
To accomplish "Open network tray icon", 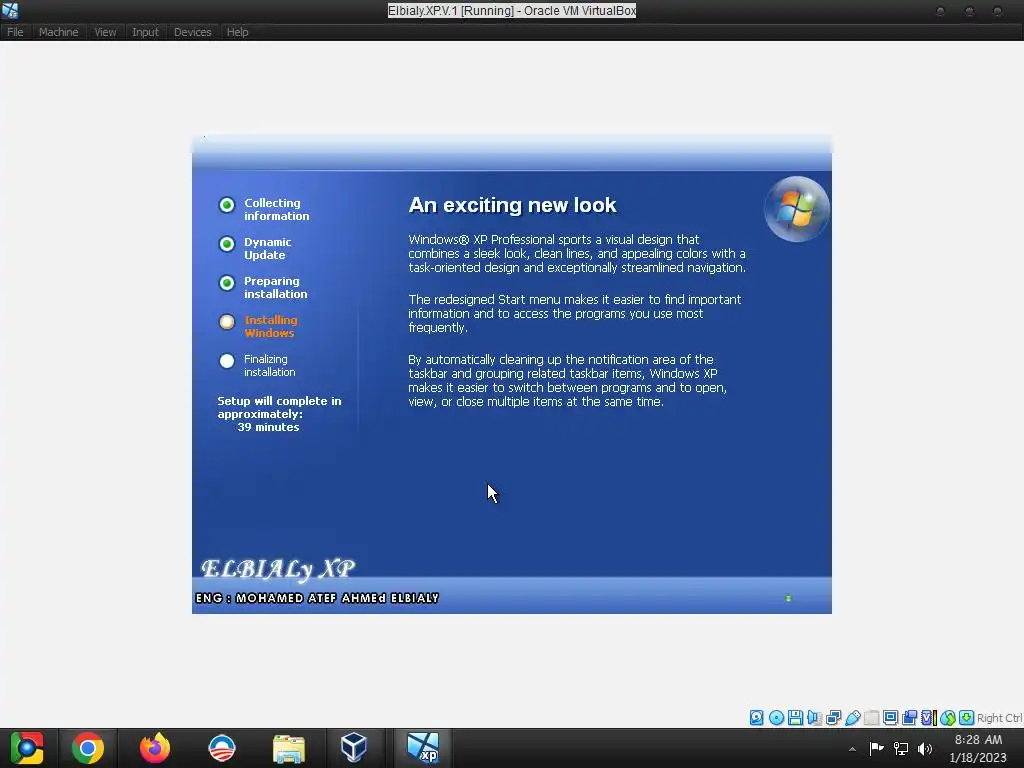I will click(901, 748).
